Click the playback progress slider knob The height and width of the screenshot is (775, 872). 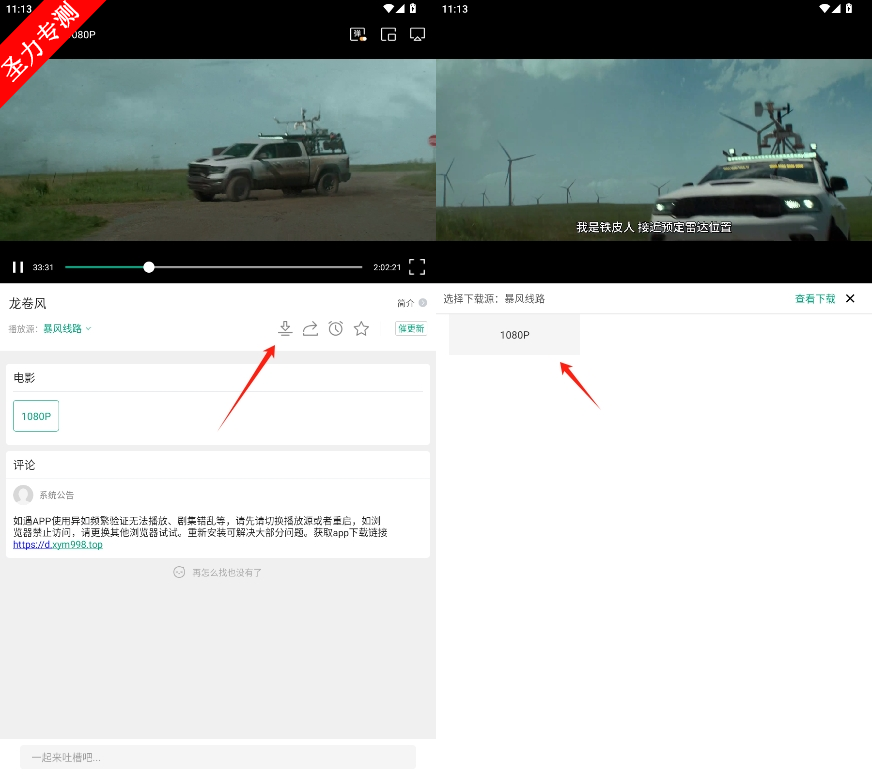tap(148, 267)
